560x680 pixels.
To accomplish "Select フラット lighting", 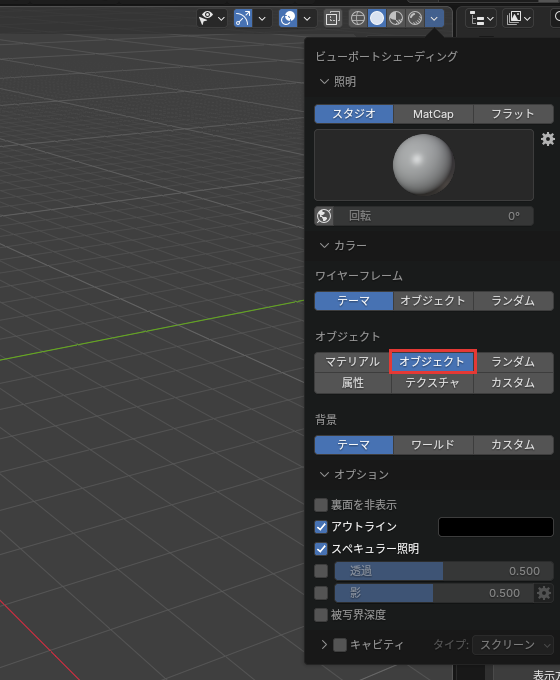I will 513,114.
